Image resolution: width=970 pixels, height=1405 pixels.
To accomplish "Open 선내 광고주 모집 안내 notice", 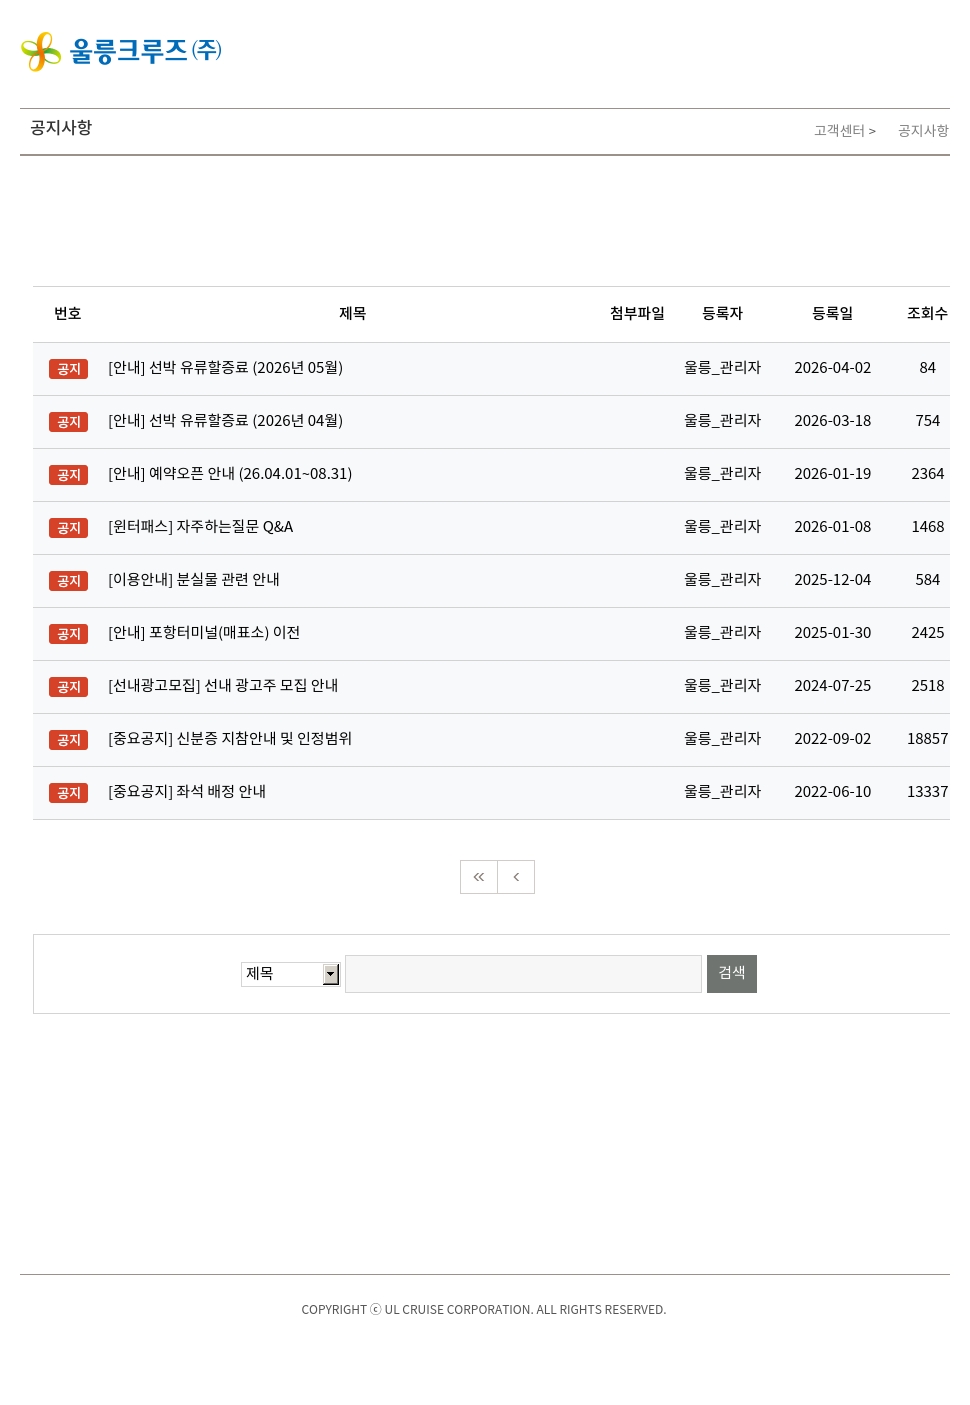I will tap(223, 686).
